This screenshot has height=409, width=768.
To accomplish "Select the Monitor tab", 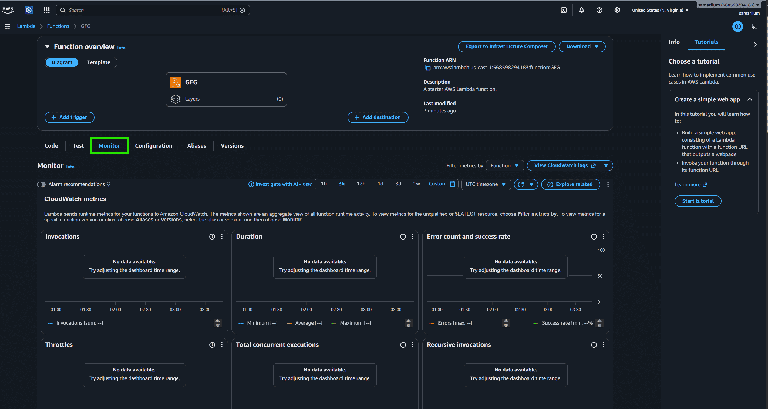I will tap(109, 146).
